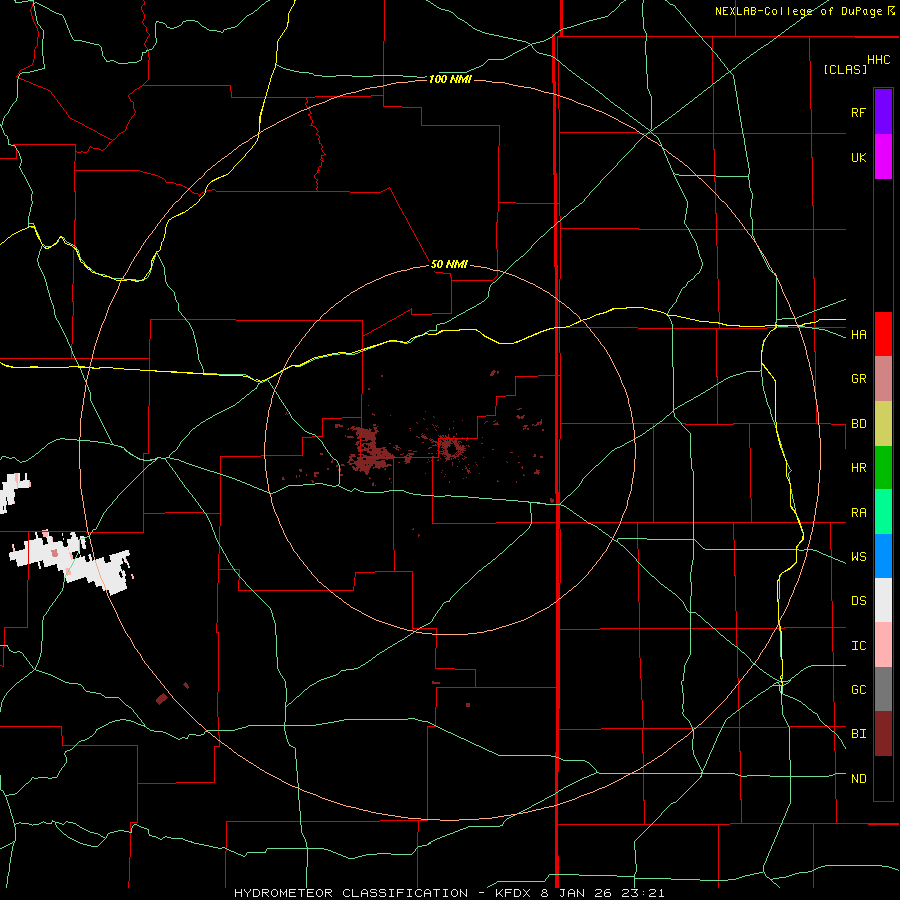The width and height of the screenshot is (900, 900).
Task: Click the HA red legend swatch
Action: [883, 334]
